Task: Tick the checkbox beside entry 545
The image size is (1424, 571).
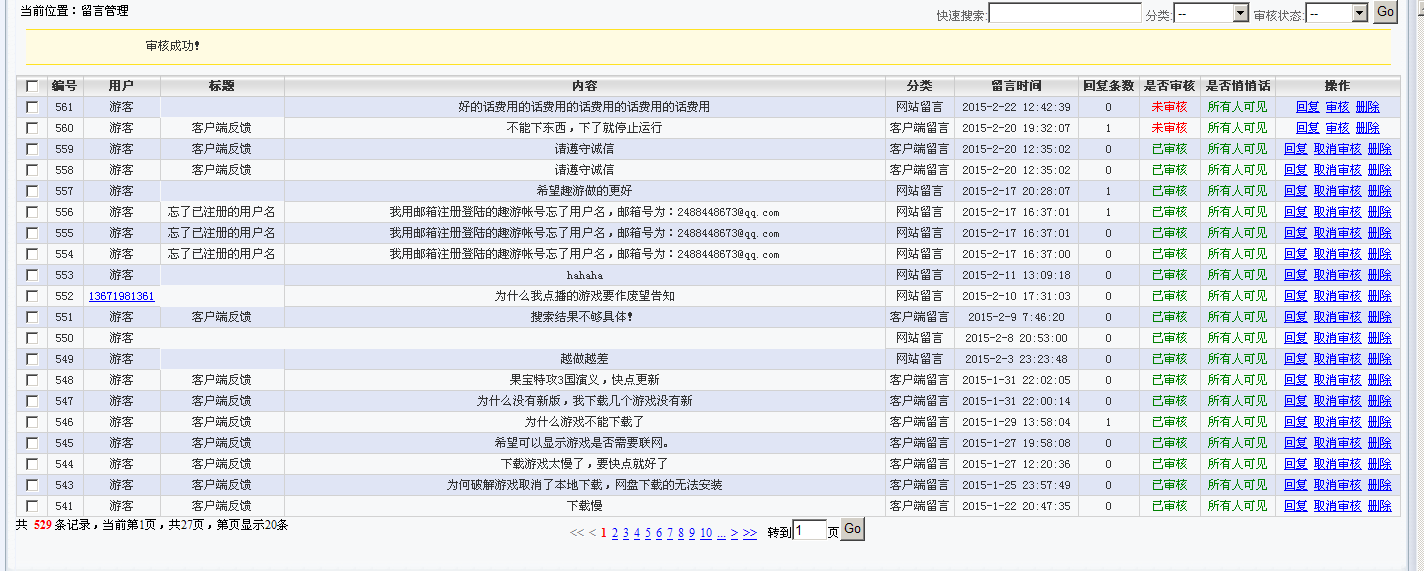Action: point(33,443)
